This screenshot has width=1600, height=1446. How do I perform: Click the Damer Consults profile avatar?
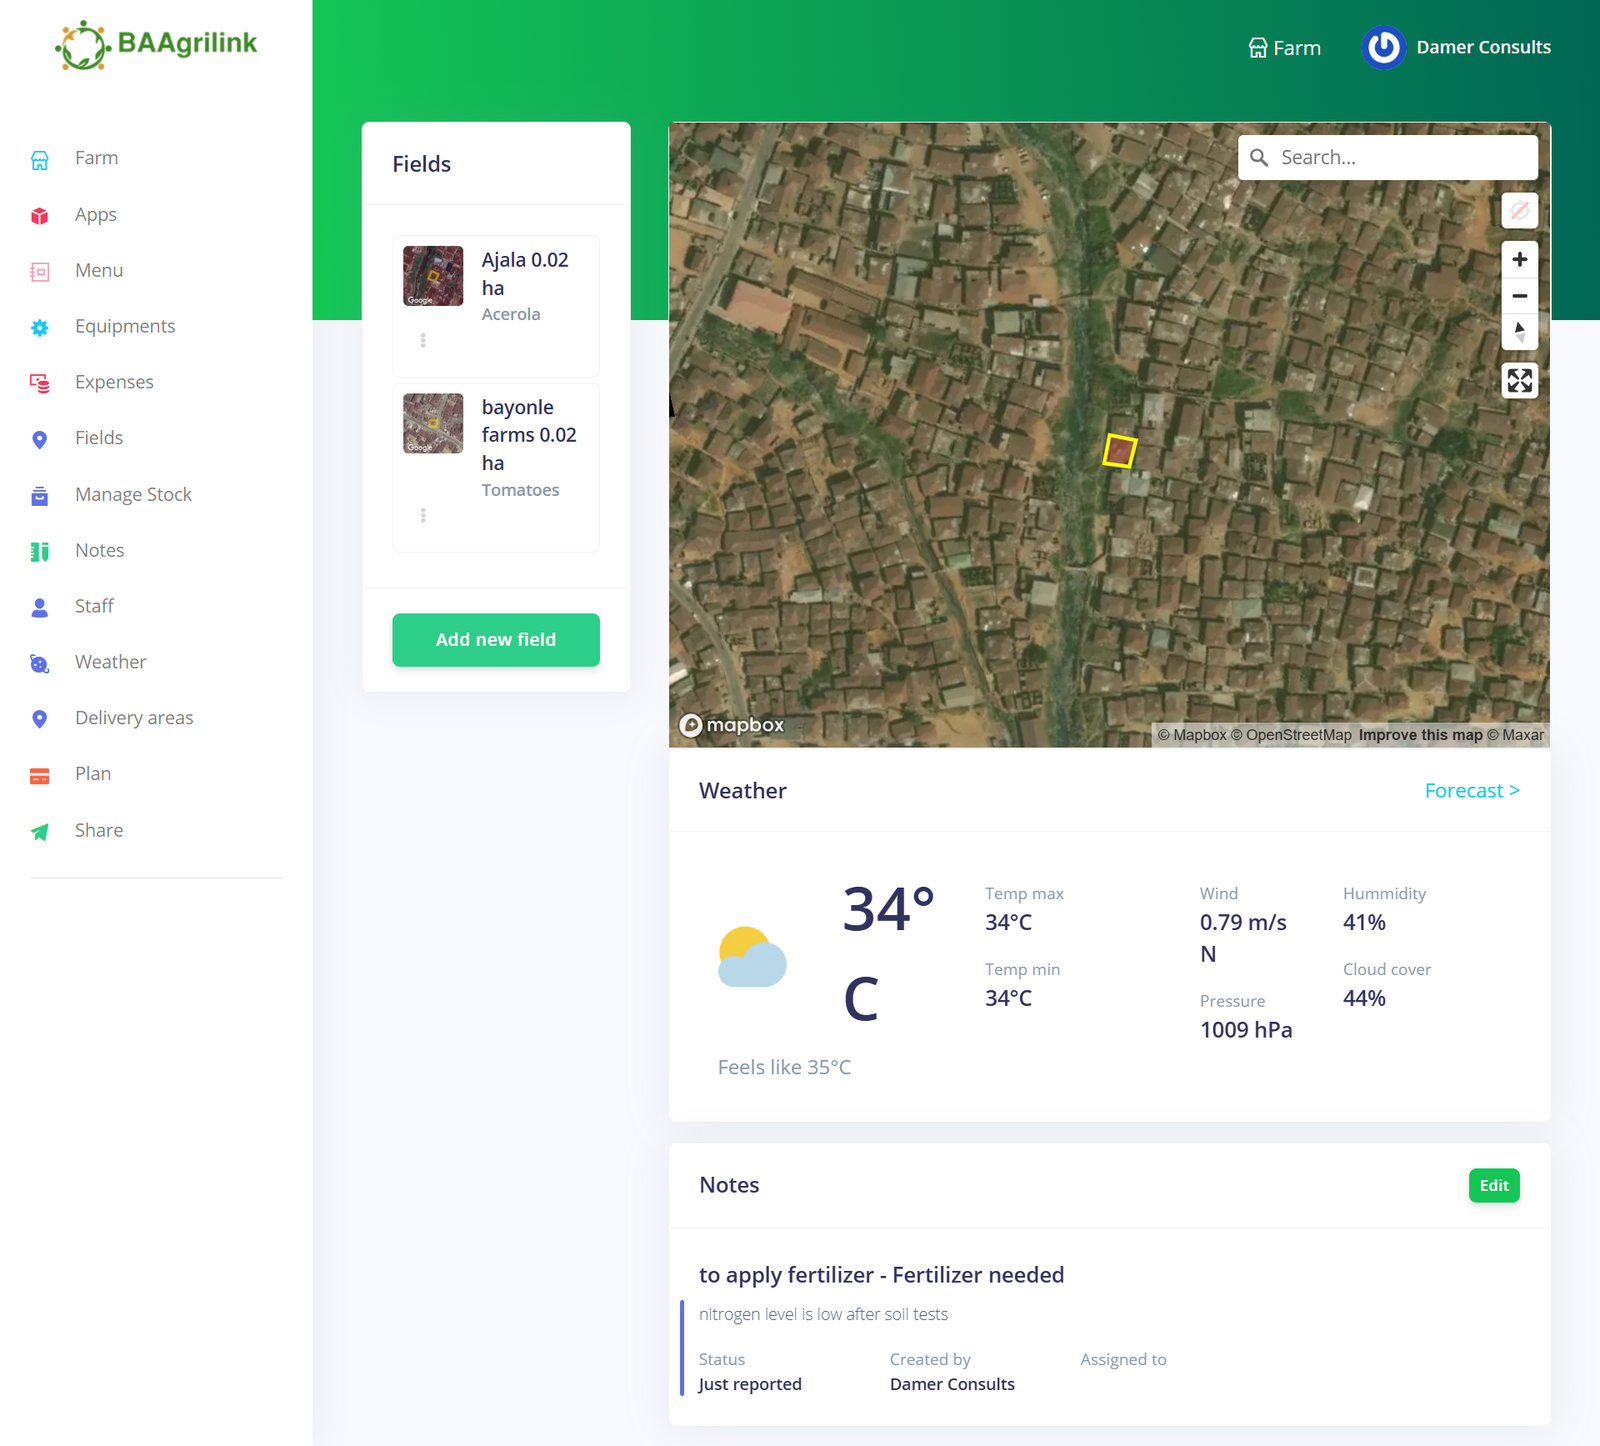[1384, 47]
